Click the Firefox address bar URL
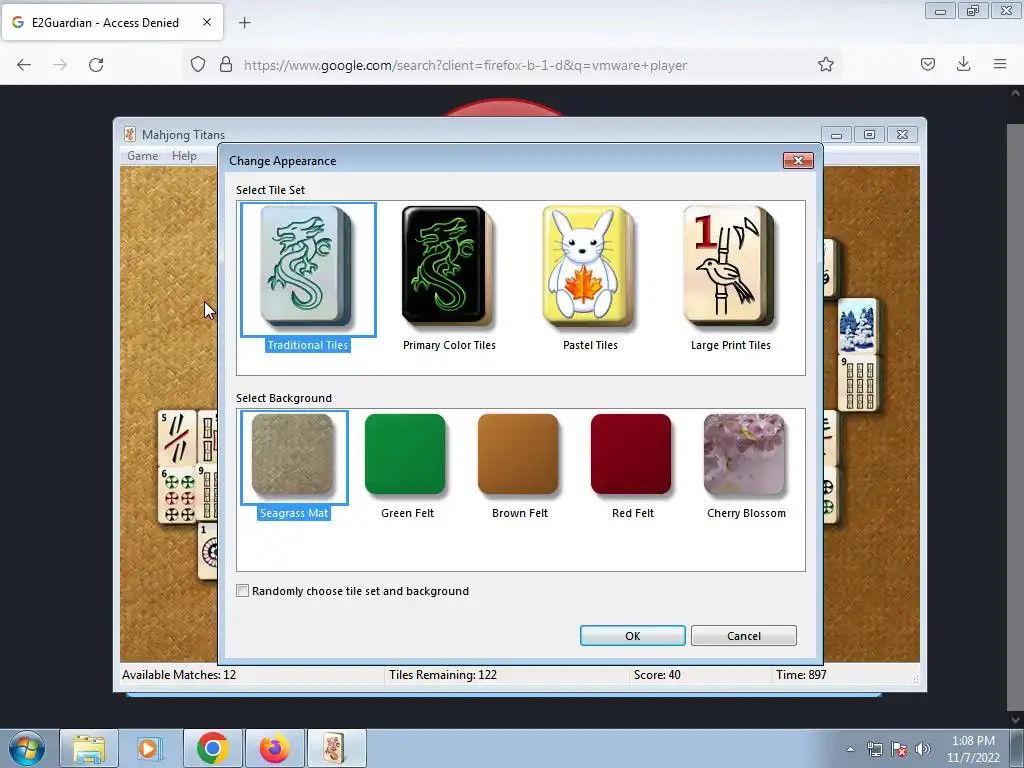Image resolution: width=1024 pixels, height=768 pixels. coord(465,65)
